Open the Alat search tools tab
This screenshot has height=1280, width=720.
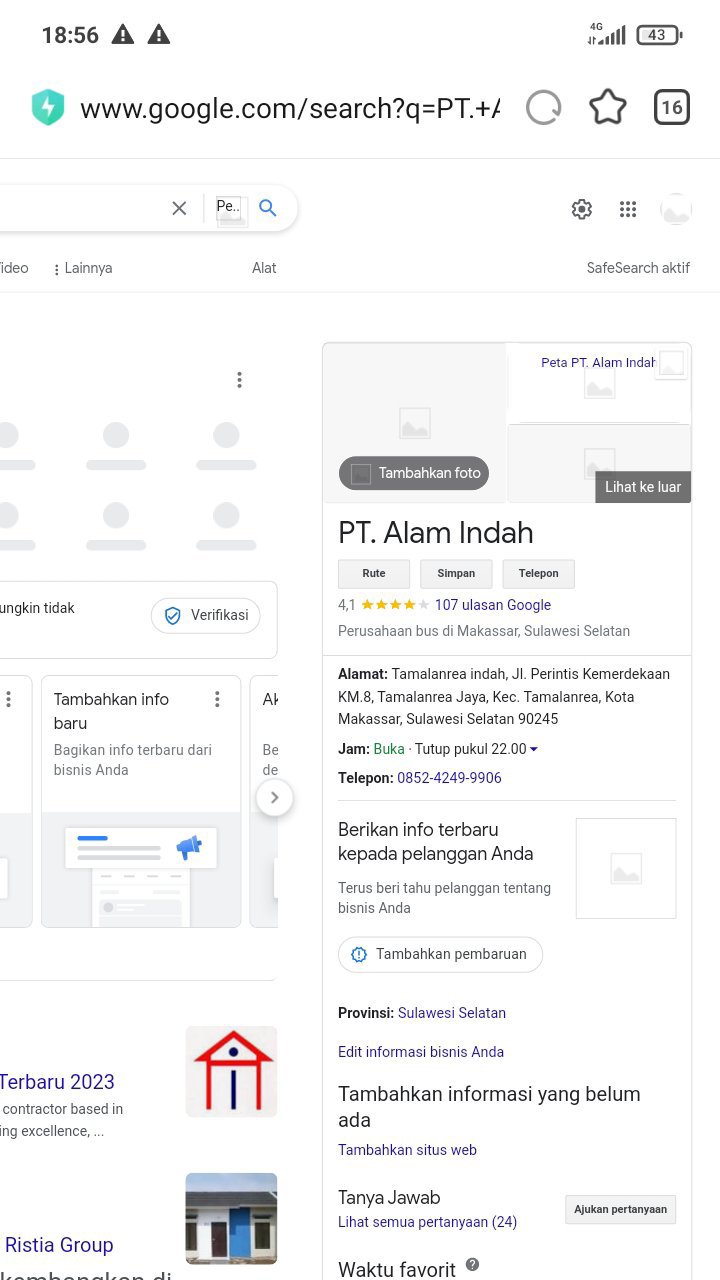click(x=264, y=268)
